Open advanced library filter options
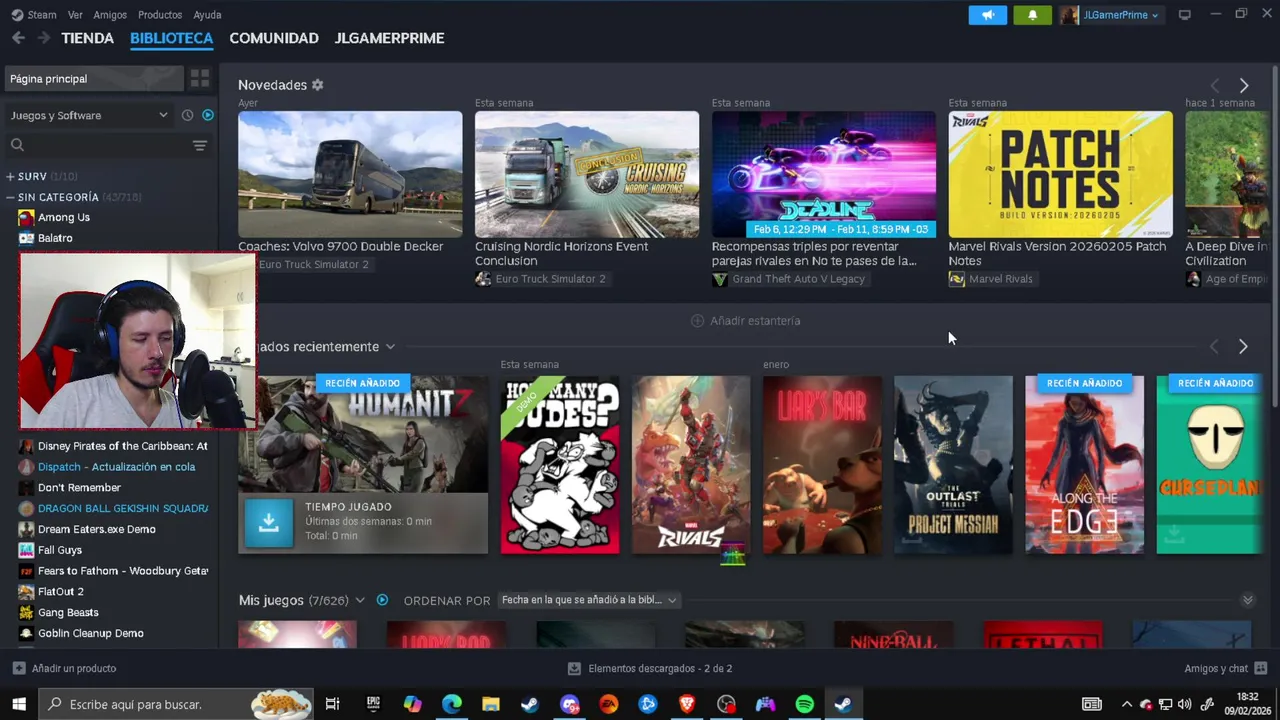 [200, 145]
